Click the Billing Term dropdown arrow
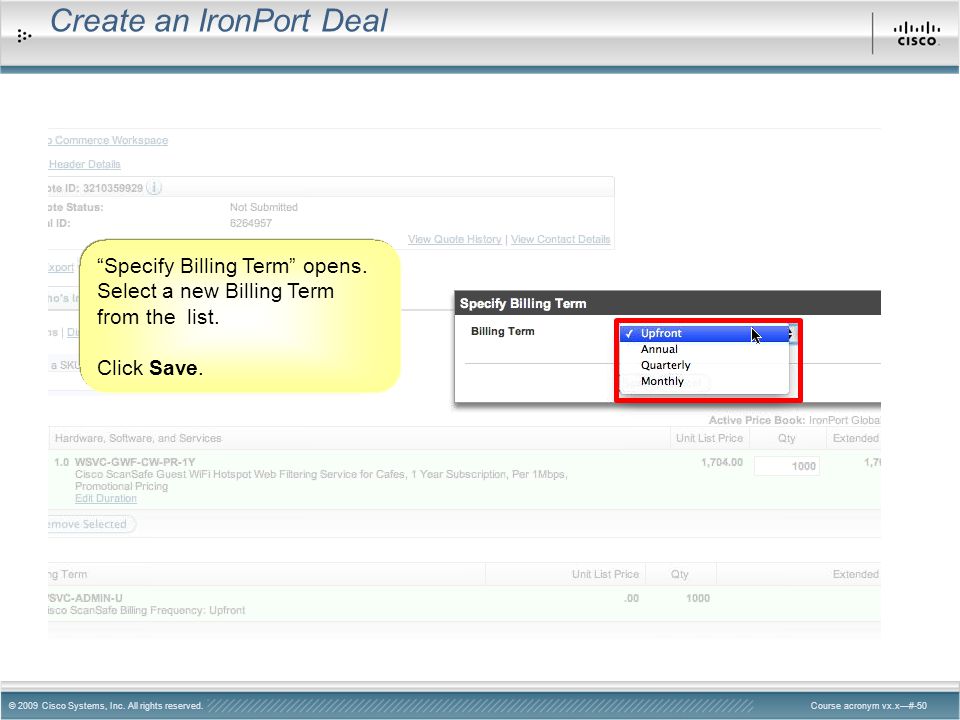This screenshot has height=720, width=960. [792, 334]
